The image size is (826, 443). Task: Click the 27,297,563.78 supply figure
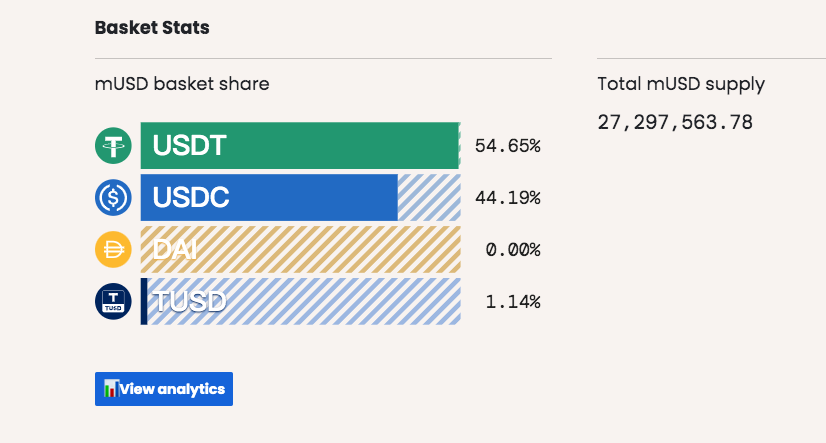point(675,122)
